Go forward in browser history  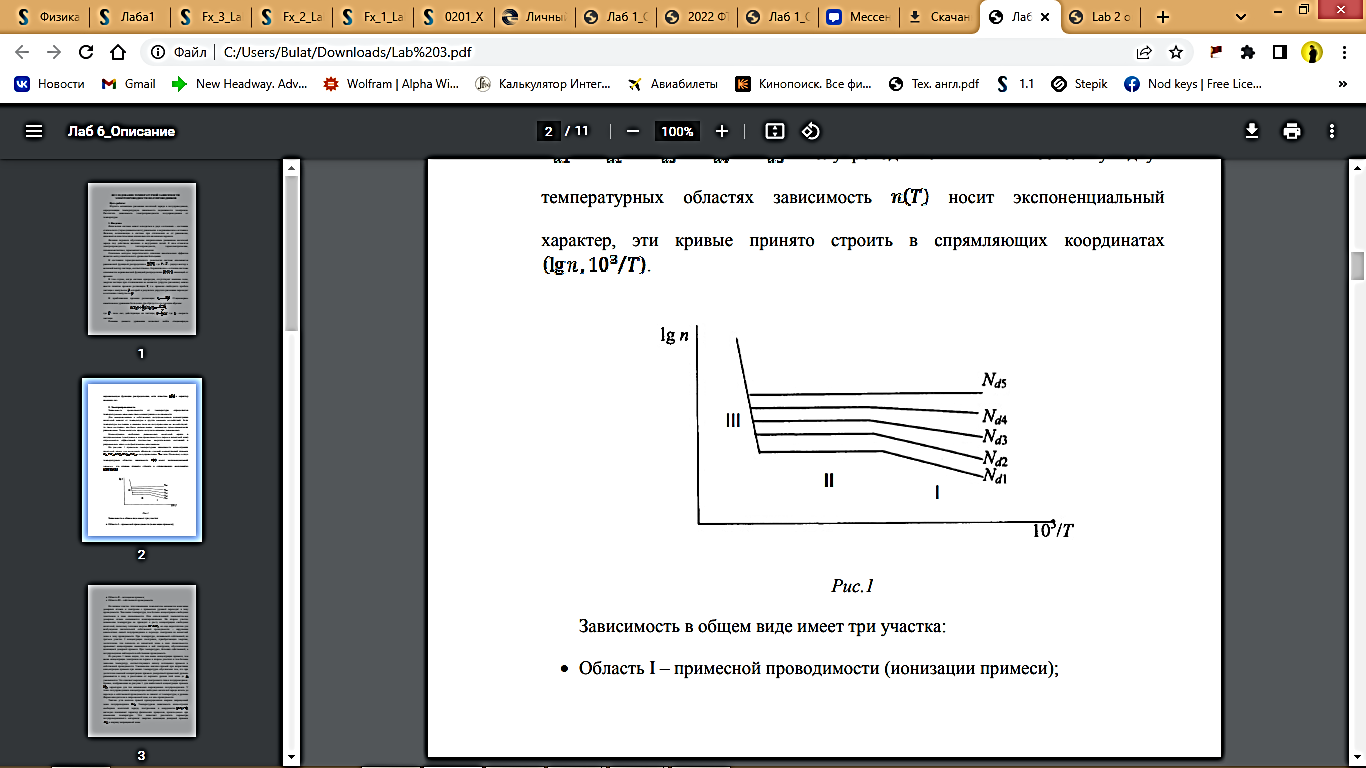click(x=53, y=52)
